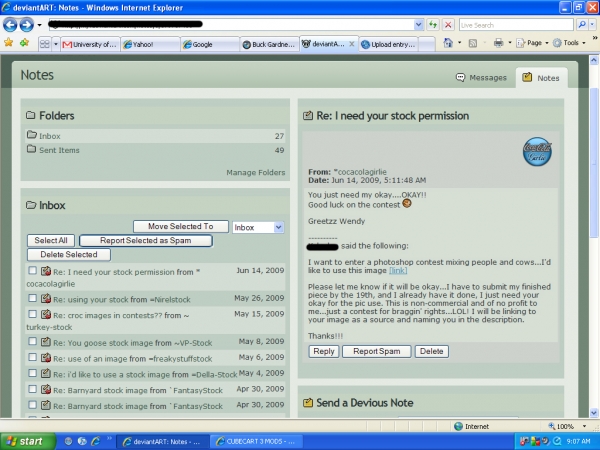600x450 pixels.
Task: Check the box for VP-Stock goose note
Action: pos(33,341)
